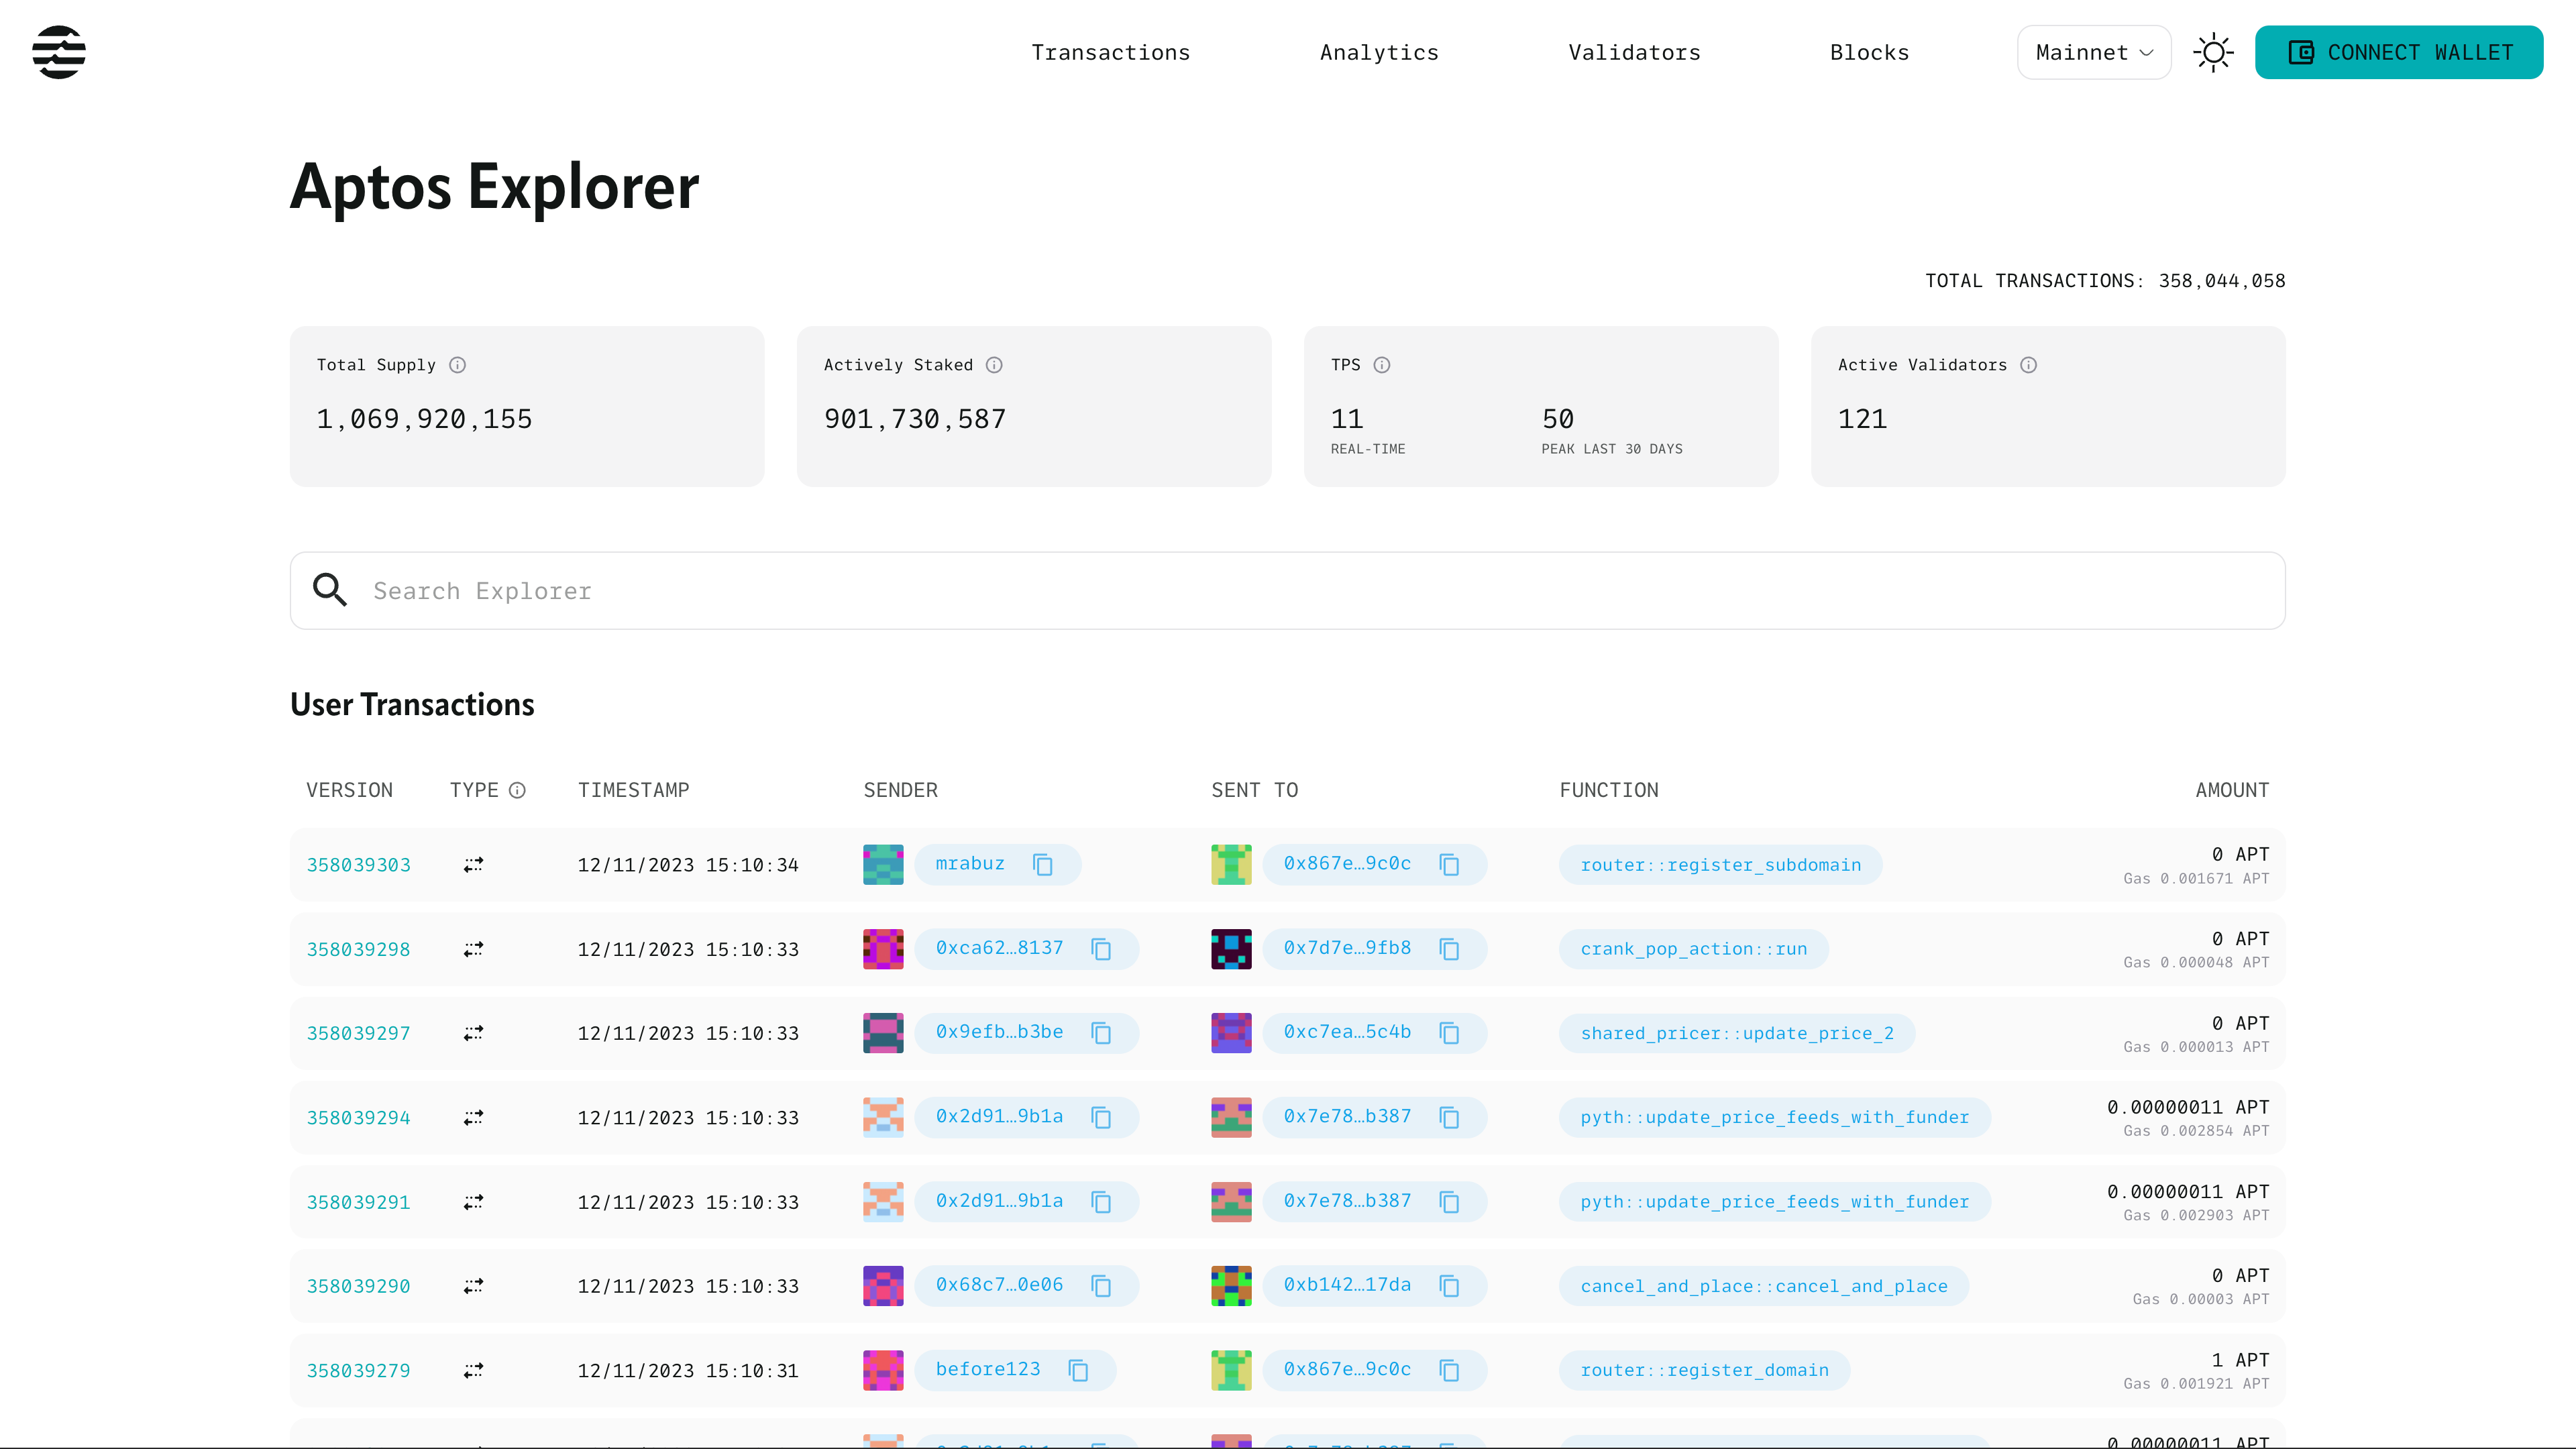Show TPS info tooltip icon
The image size is (2576, 1449).
point(1381,365)
